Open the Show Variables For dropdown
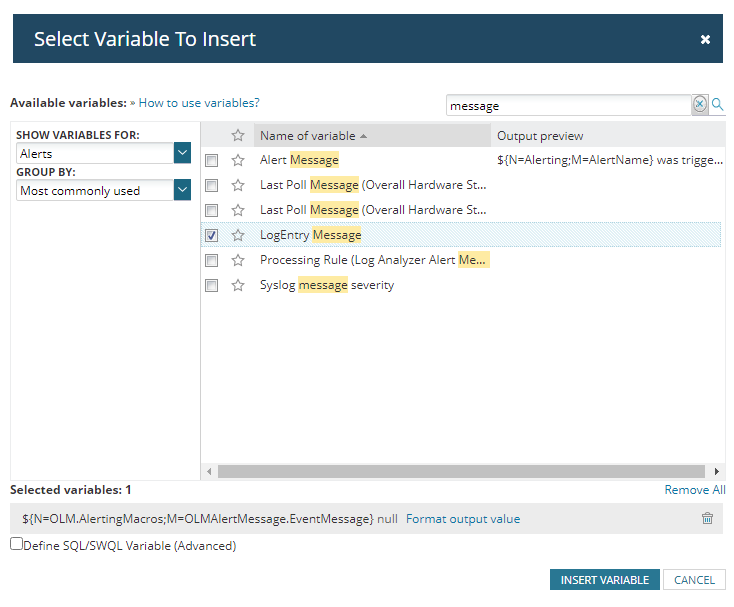 182,153
